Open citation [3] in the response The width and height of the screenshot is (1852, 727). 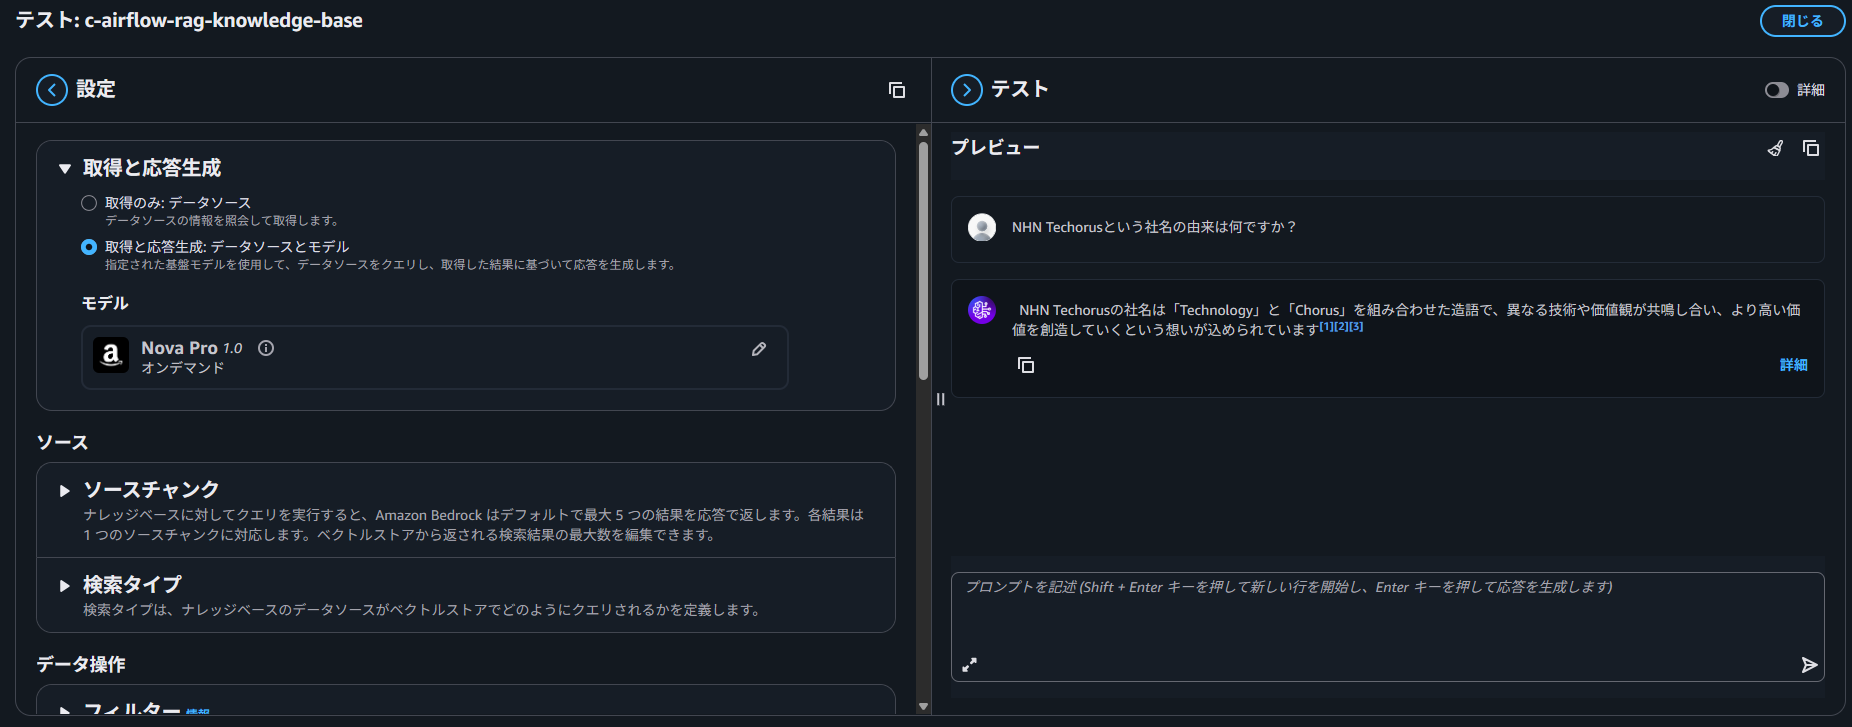click(x=1356, y=327)
